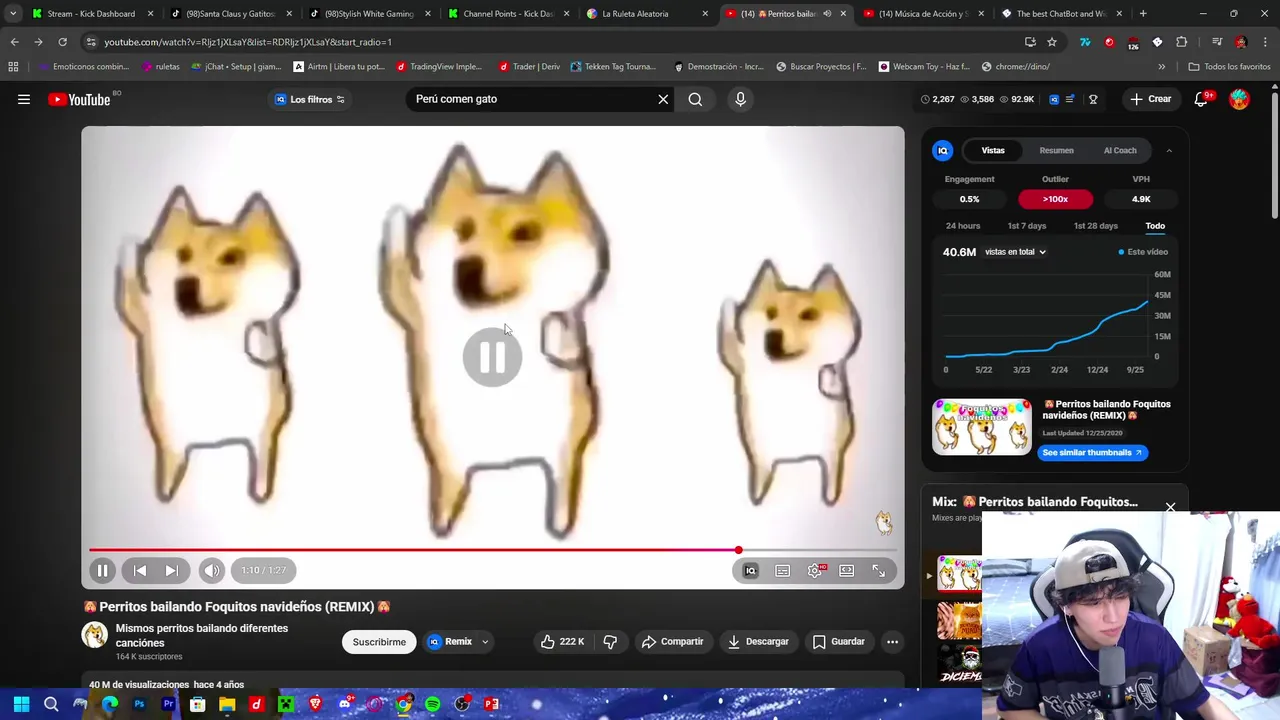Skip to next video in playlist

click(172, 570)
